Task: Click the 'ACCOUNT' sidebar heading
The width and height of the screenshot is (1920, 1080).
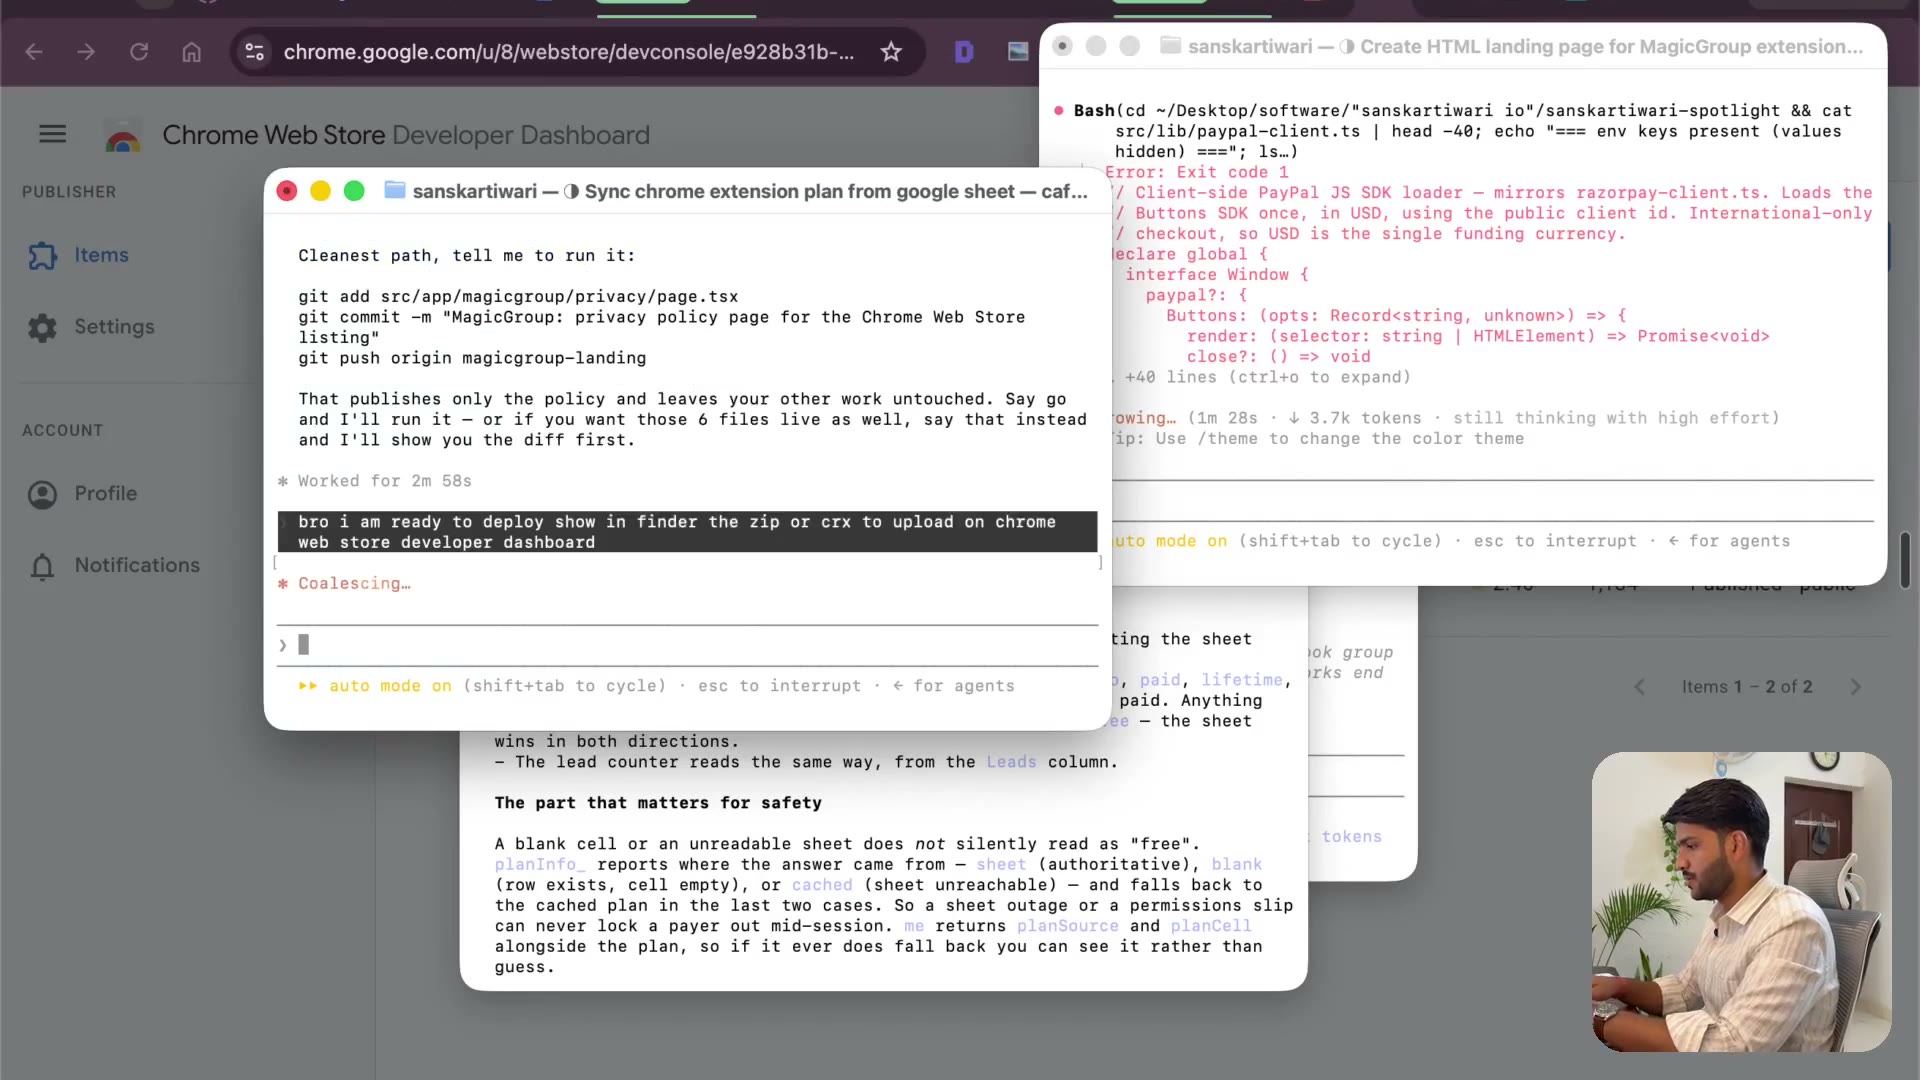Action: coord(63,431)
